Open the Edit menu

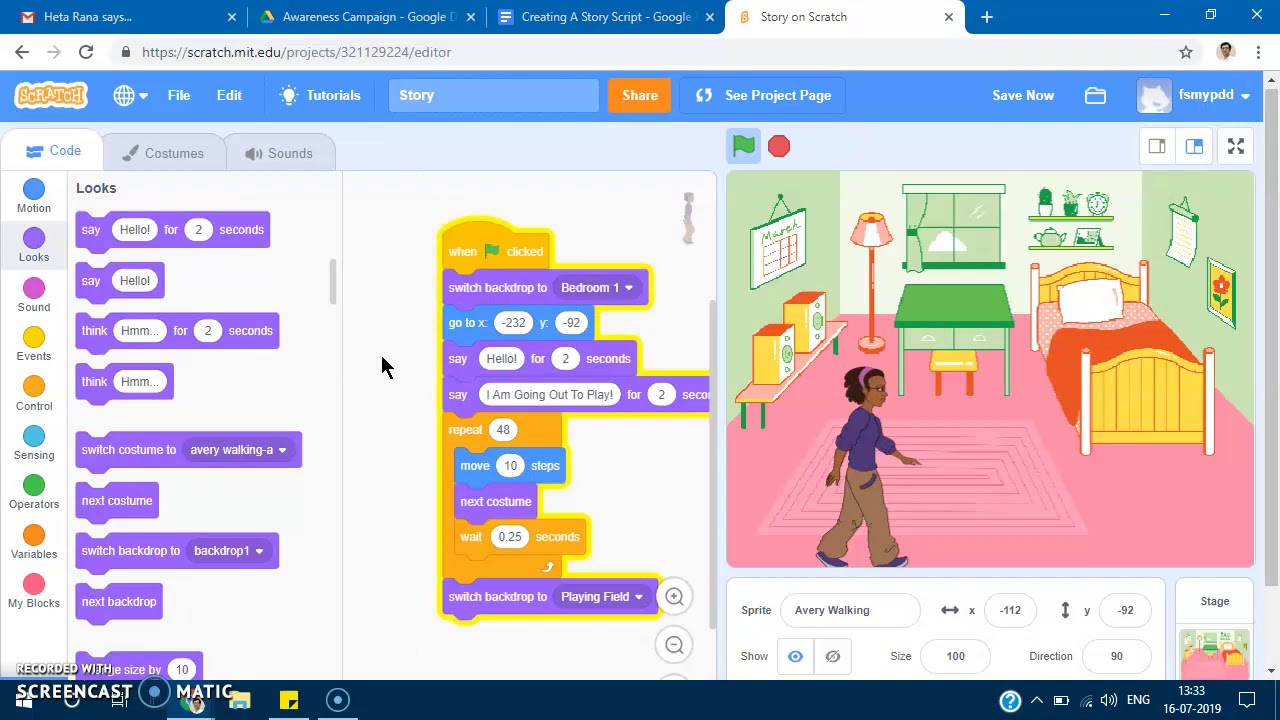tap(229, 95)
